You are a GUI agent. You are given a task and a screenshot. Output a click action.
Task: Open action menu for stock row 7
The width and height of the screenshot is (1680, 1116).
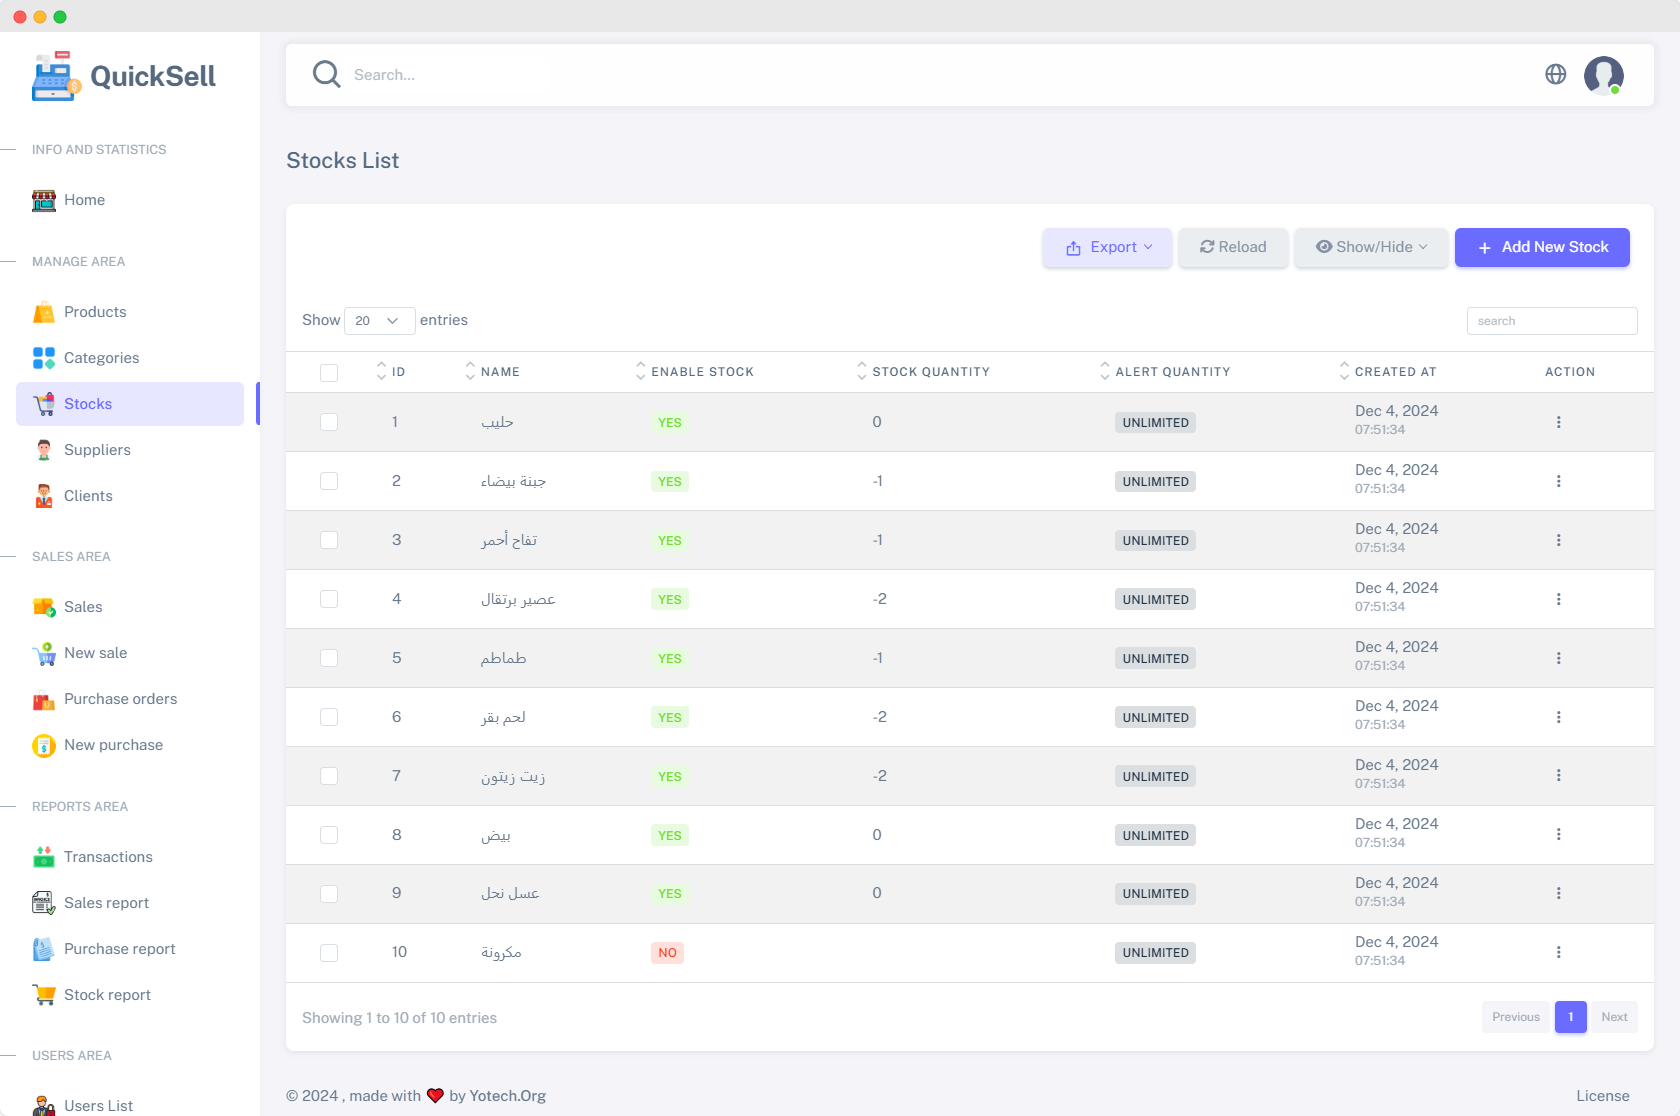tap(1558, 775)
